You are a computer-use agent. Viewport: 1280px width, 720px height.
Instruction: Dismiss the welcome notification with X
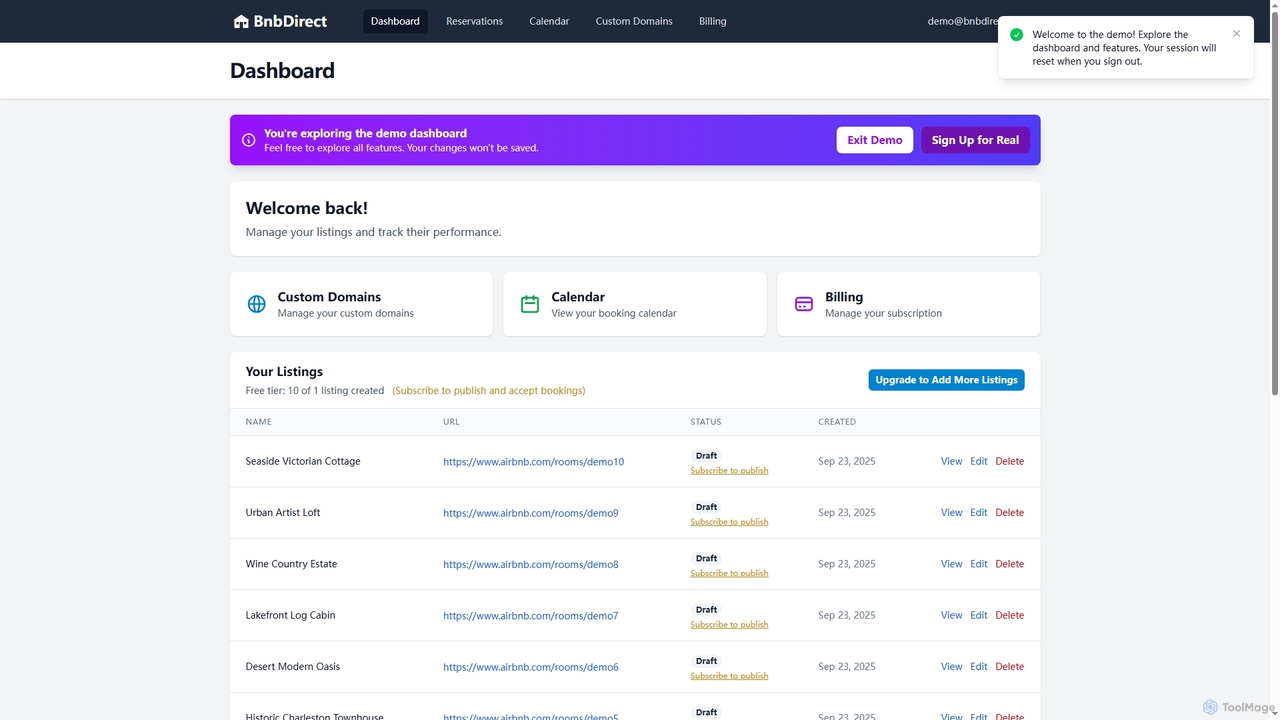pyautogui.click(x=1237, y=33)
